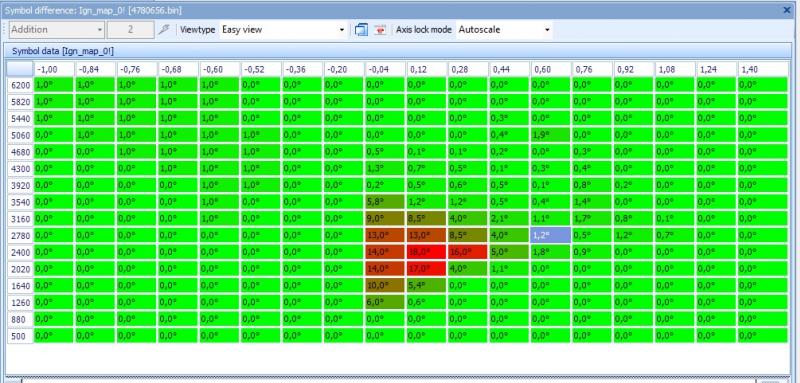Click the 2400 row header

tap(20, 252)
